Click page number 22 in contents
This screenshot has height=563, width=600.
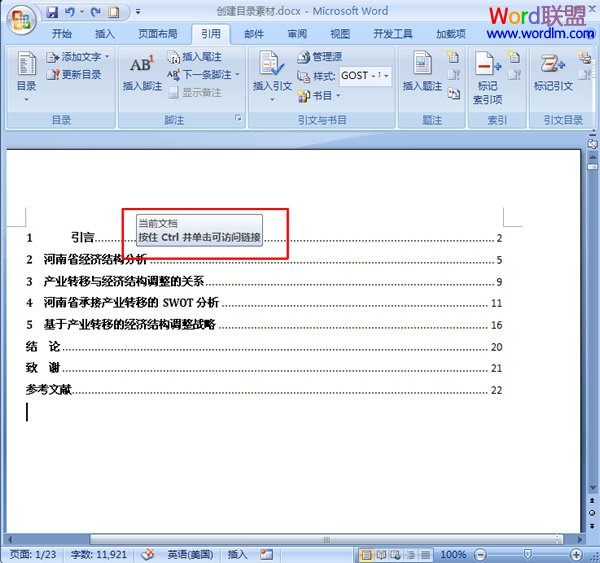[496, 390]
